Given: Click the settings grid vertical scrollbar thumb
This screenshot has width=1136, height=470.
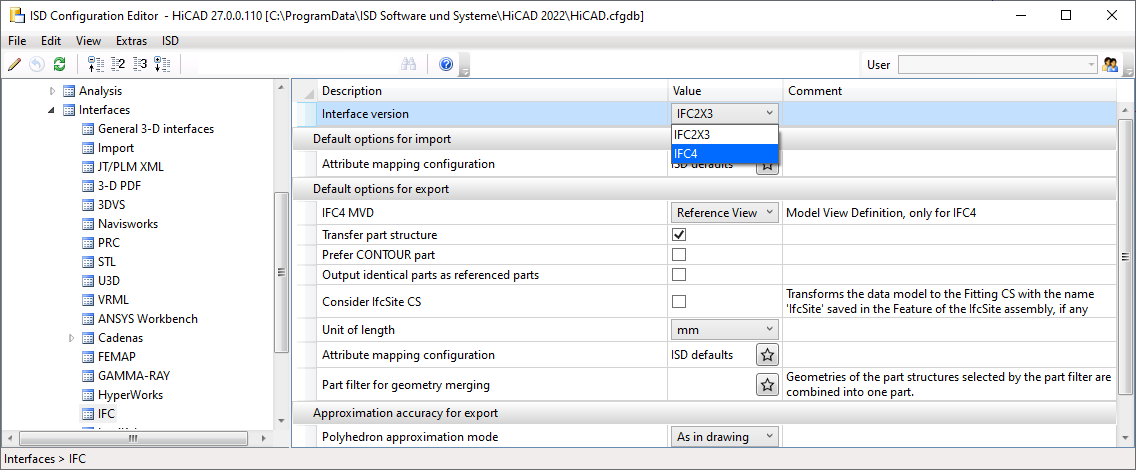Looking at the screenshot, I should 1125,256.
